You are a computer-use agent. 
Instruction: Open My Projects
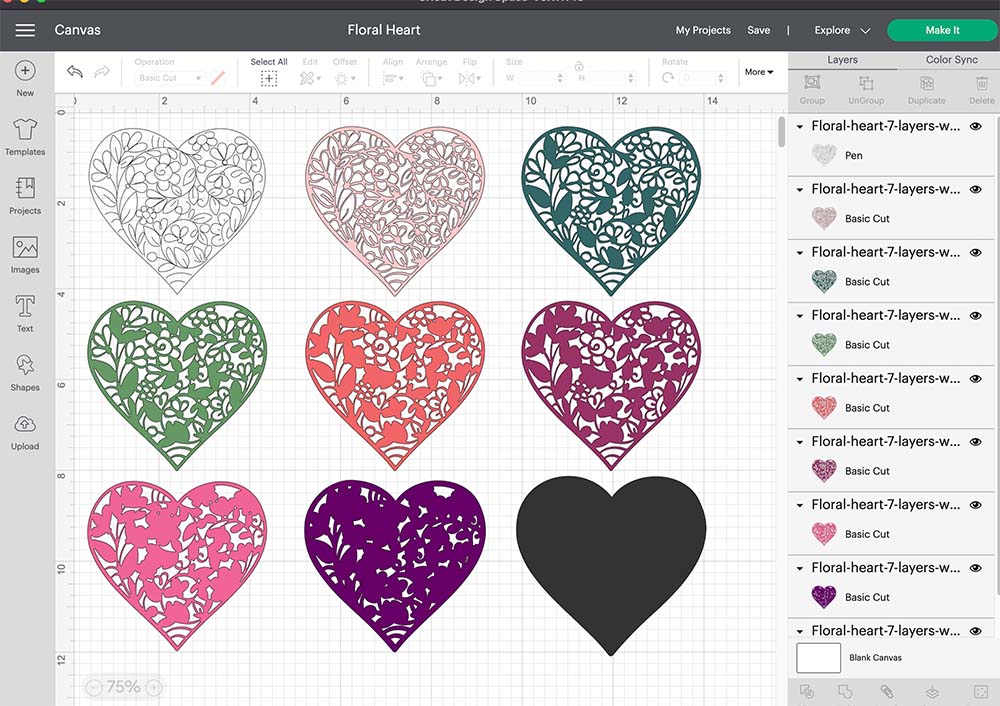pyautogui.click(x=703, y=30)
